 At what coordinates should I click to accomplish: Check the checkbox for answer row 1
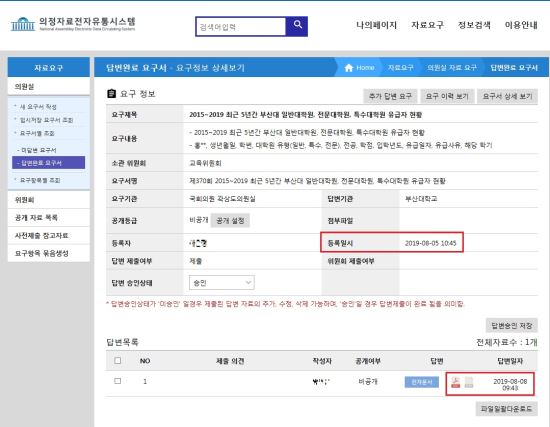[x=118, y=381]
